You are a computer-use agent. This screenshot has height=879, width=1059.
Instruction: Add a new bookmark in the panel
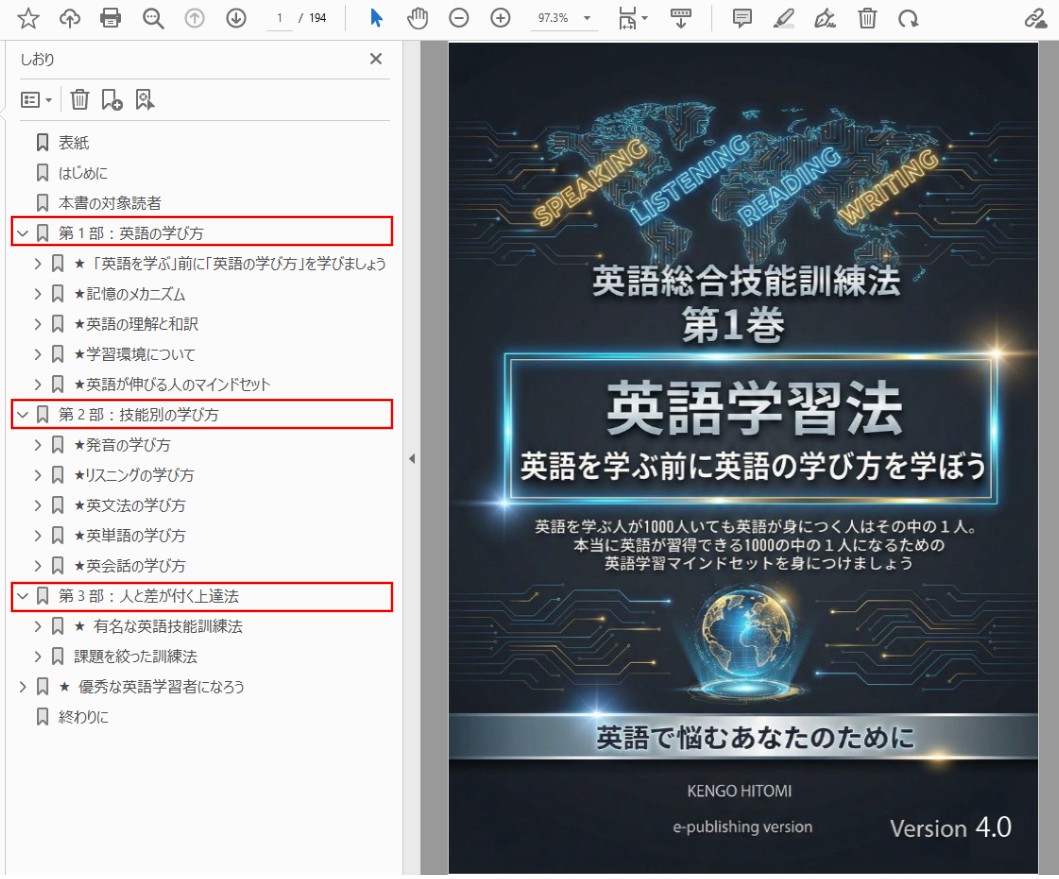pos(112,99)
